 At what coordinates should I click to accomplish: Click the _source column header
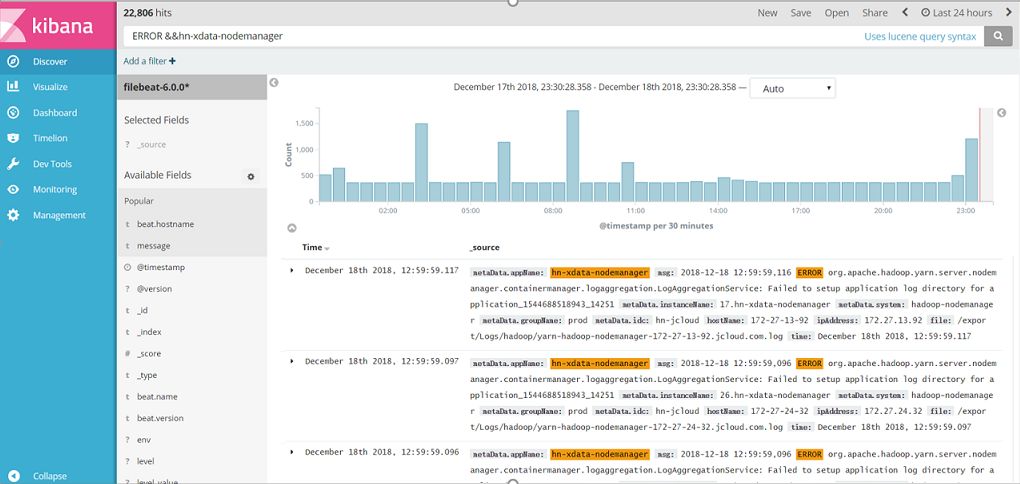coord(484,248)
